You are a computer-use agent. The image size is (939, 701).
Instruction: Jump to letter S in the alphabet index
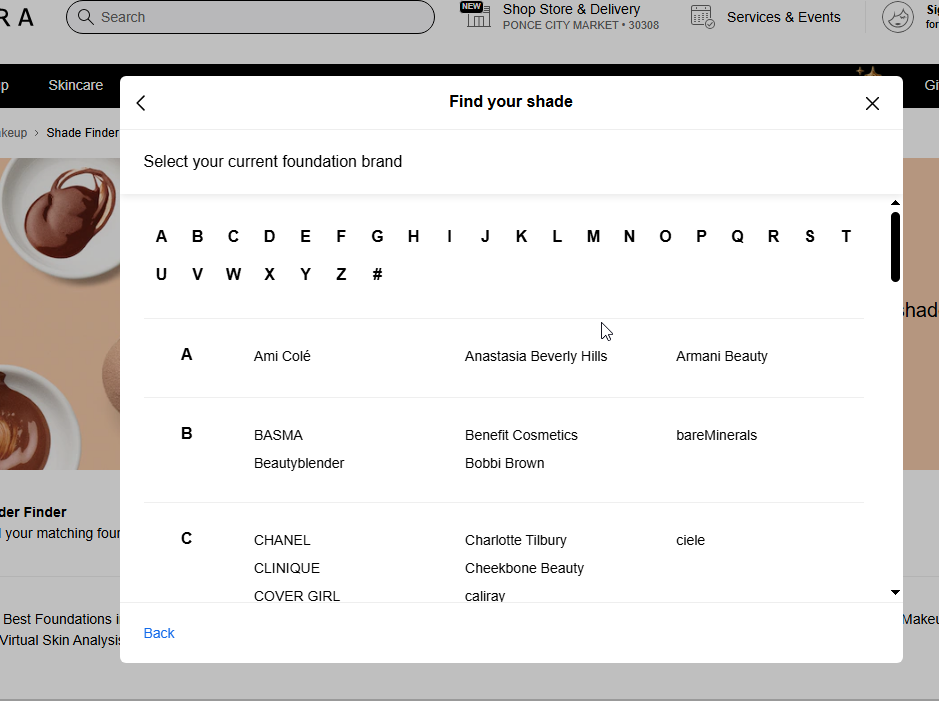click(809, 237)
